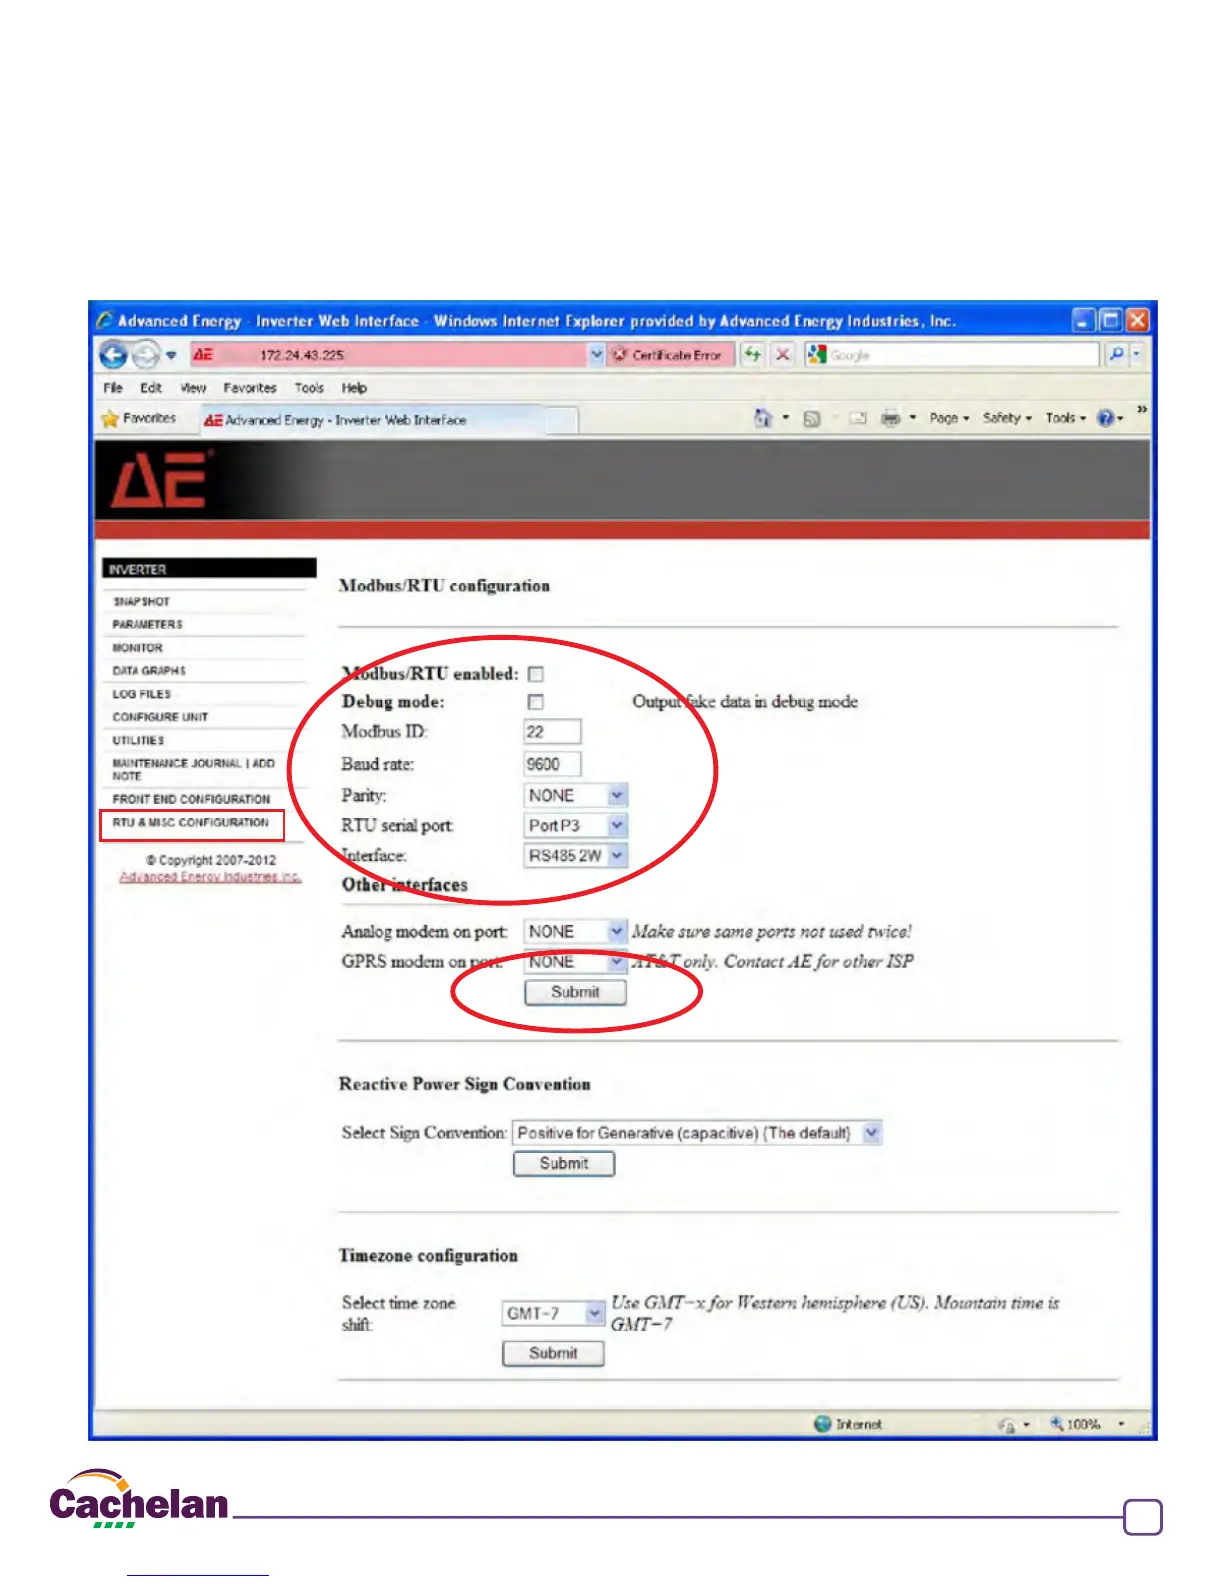Open the View menu
Screen dimensions: 1224x1584
point(193,388)
